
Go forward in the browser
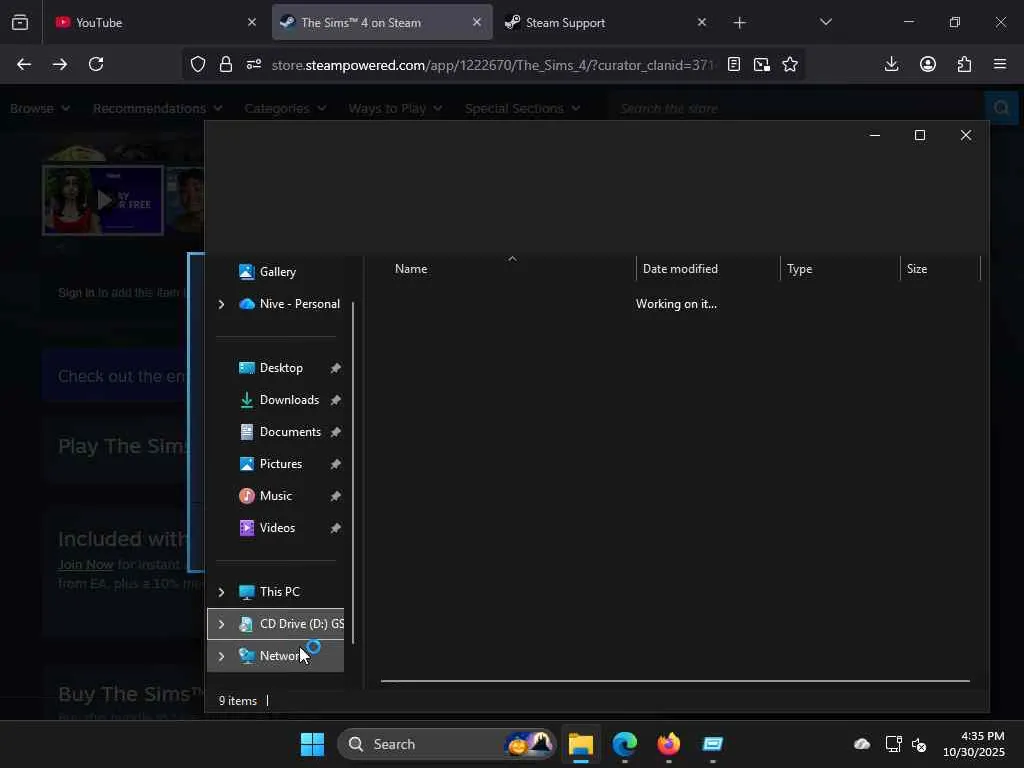(60, 64)
